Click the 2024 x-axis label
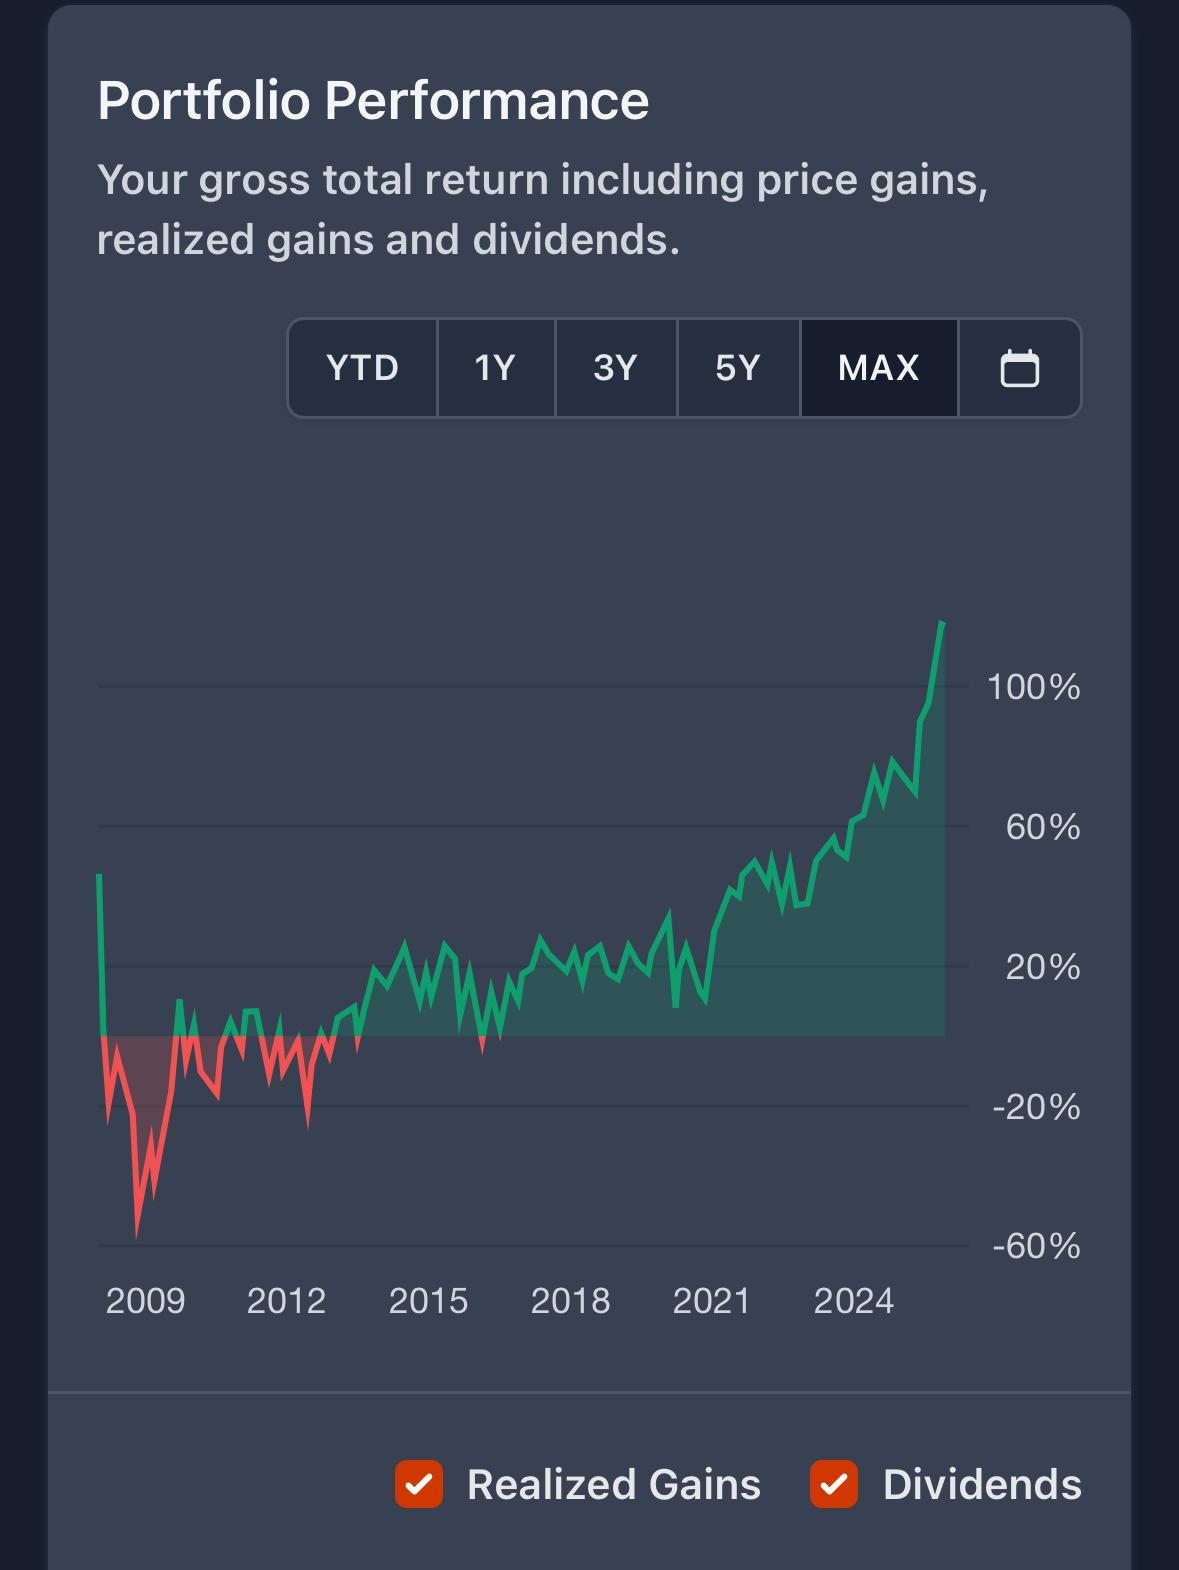 [x=853, y=1301]
